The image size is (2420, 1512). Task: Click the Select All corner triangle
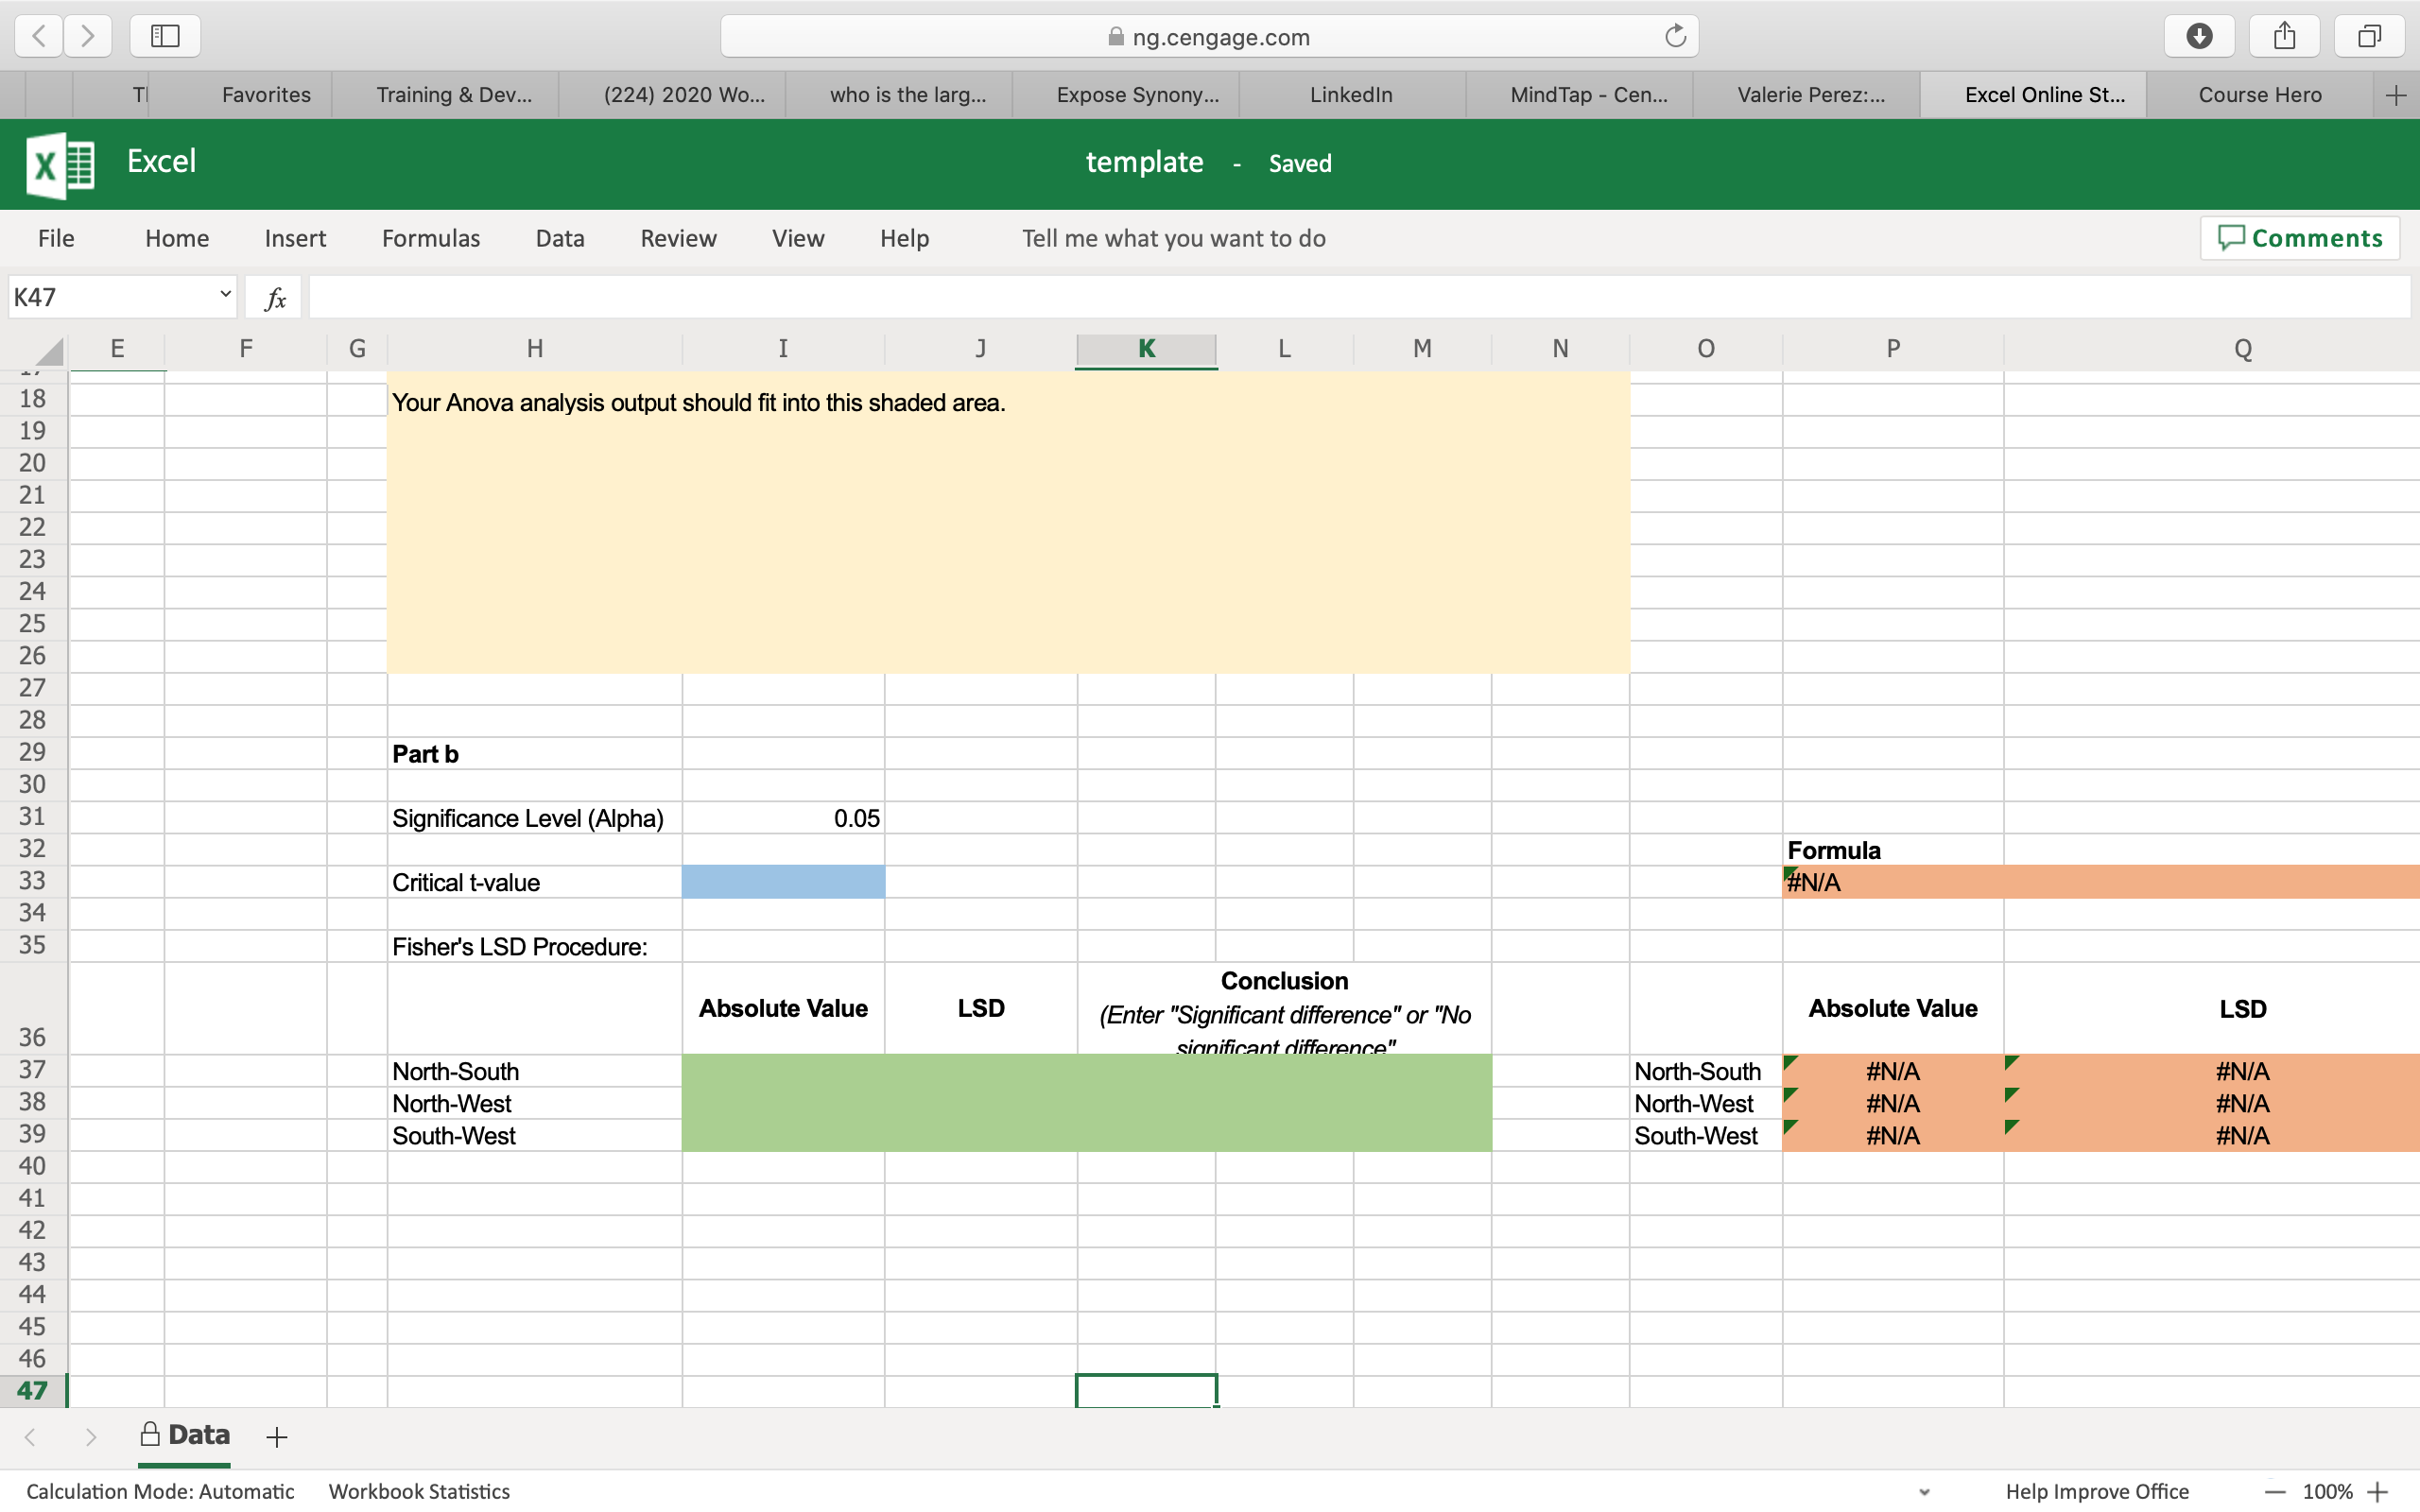tap(49, 351)
